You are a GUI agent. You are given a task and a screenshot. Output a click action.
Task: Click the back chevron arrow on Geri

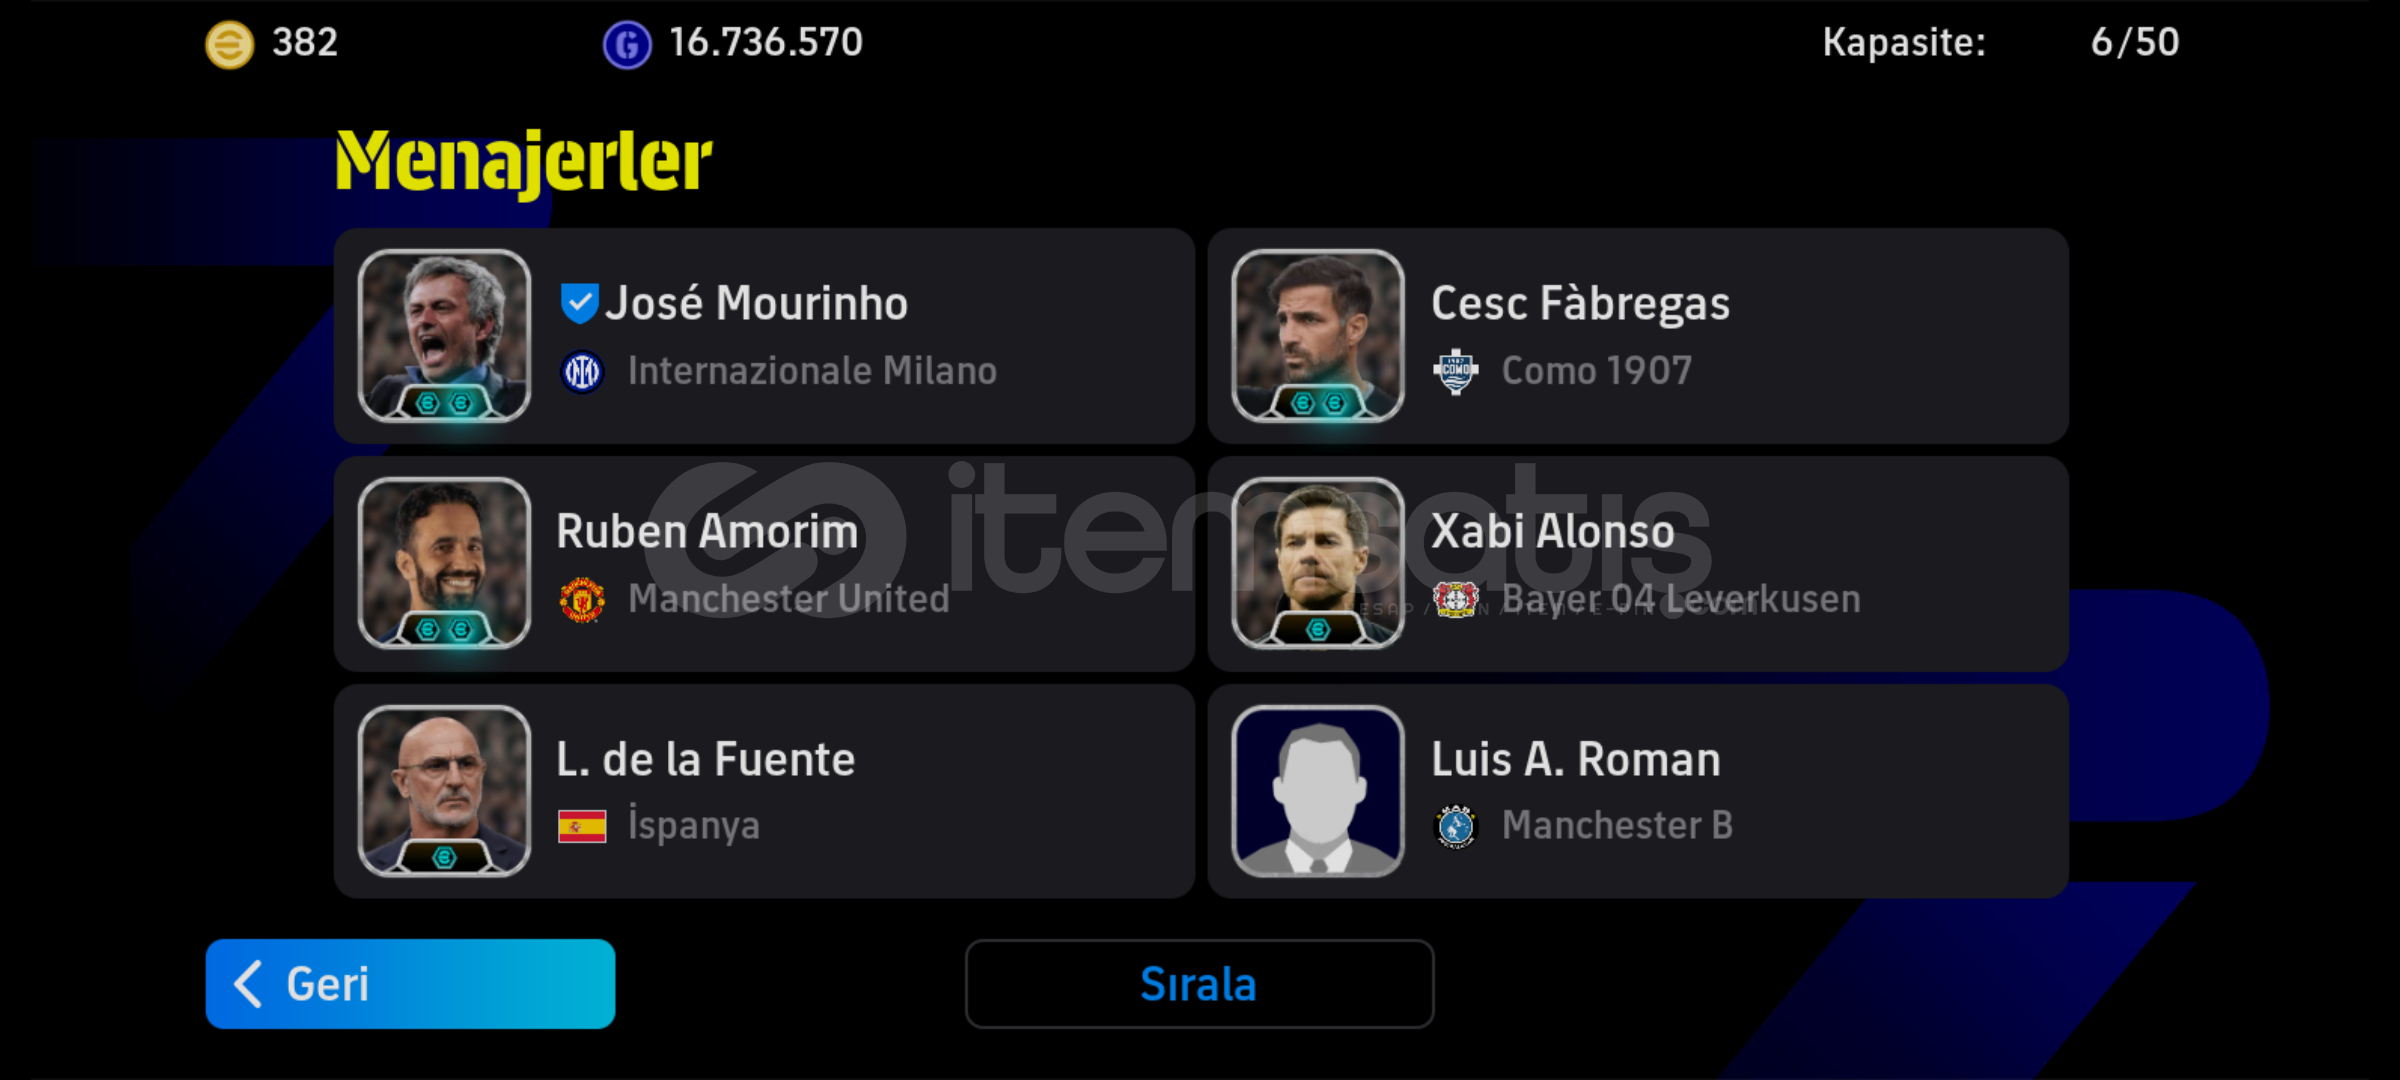248,984
